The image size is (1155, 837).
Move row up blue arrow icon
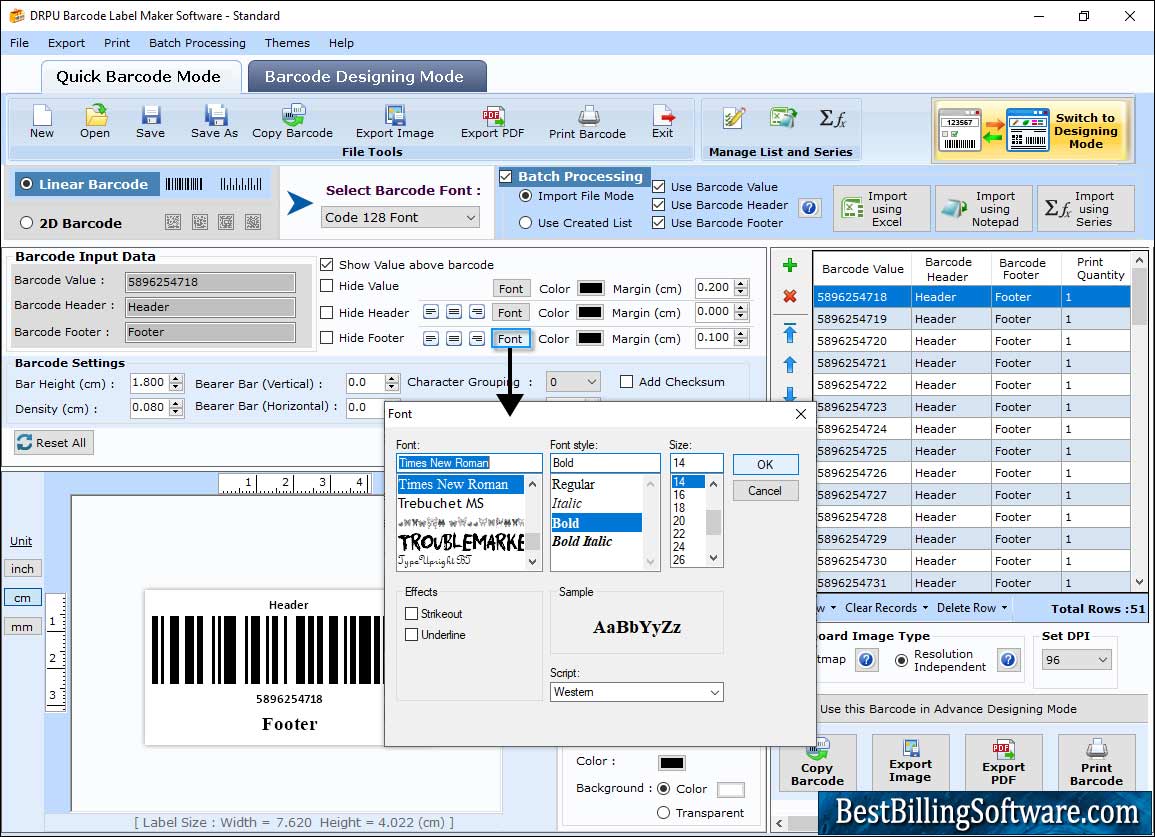[790, 365]
